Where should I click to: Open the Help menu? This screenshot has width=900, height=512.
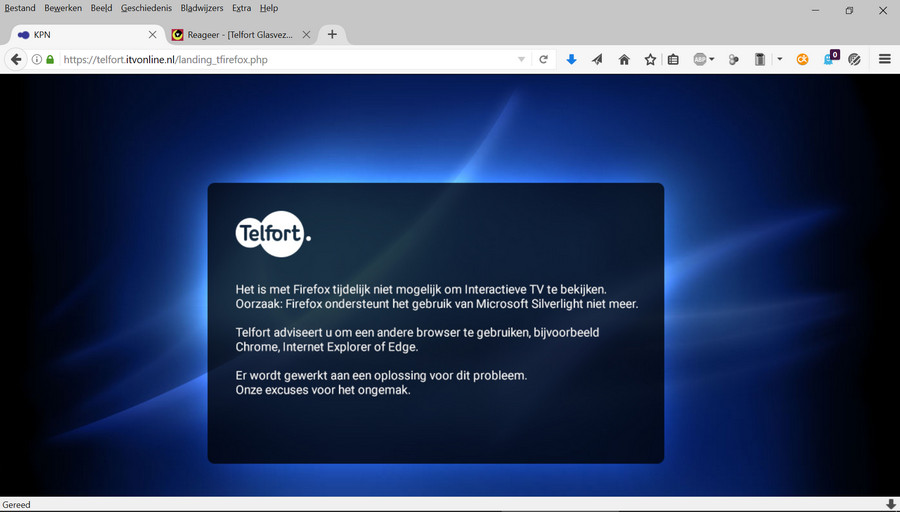(x=269, y=8)
